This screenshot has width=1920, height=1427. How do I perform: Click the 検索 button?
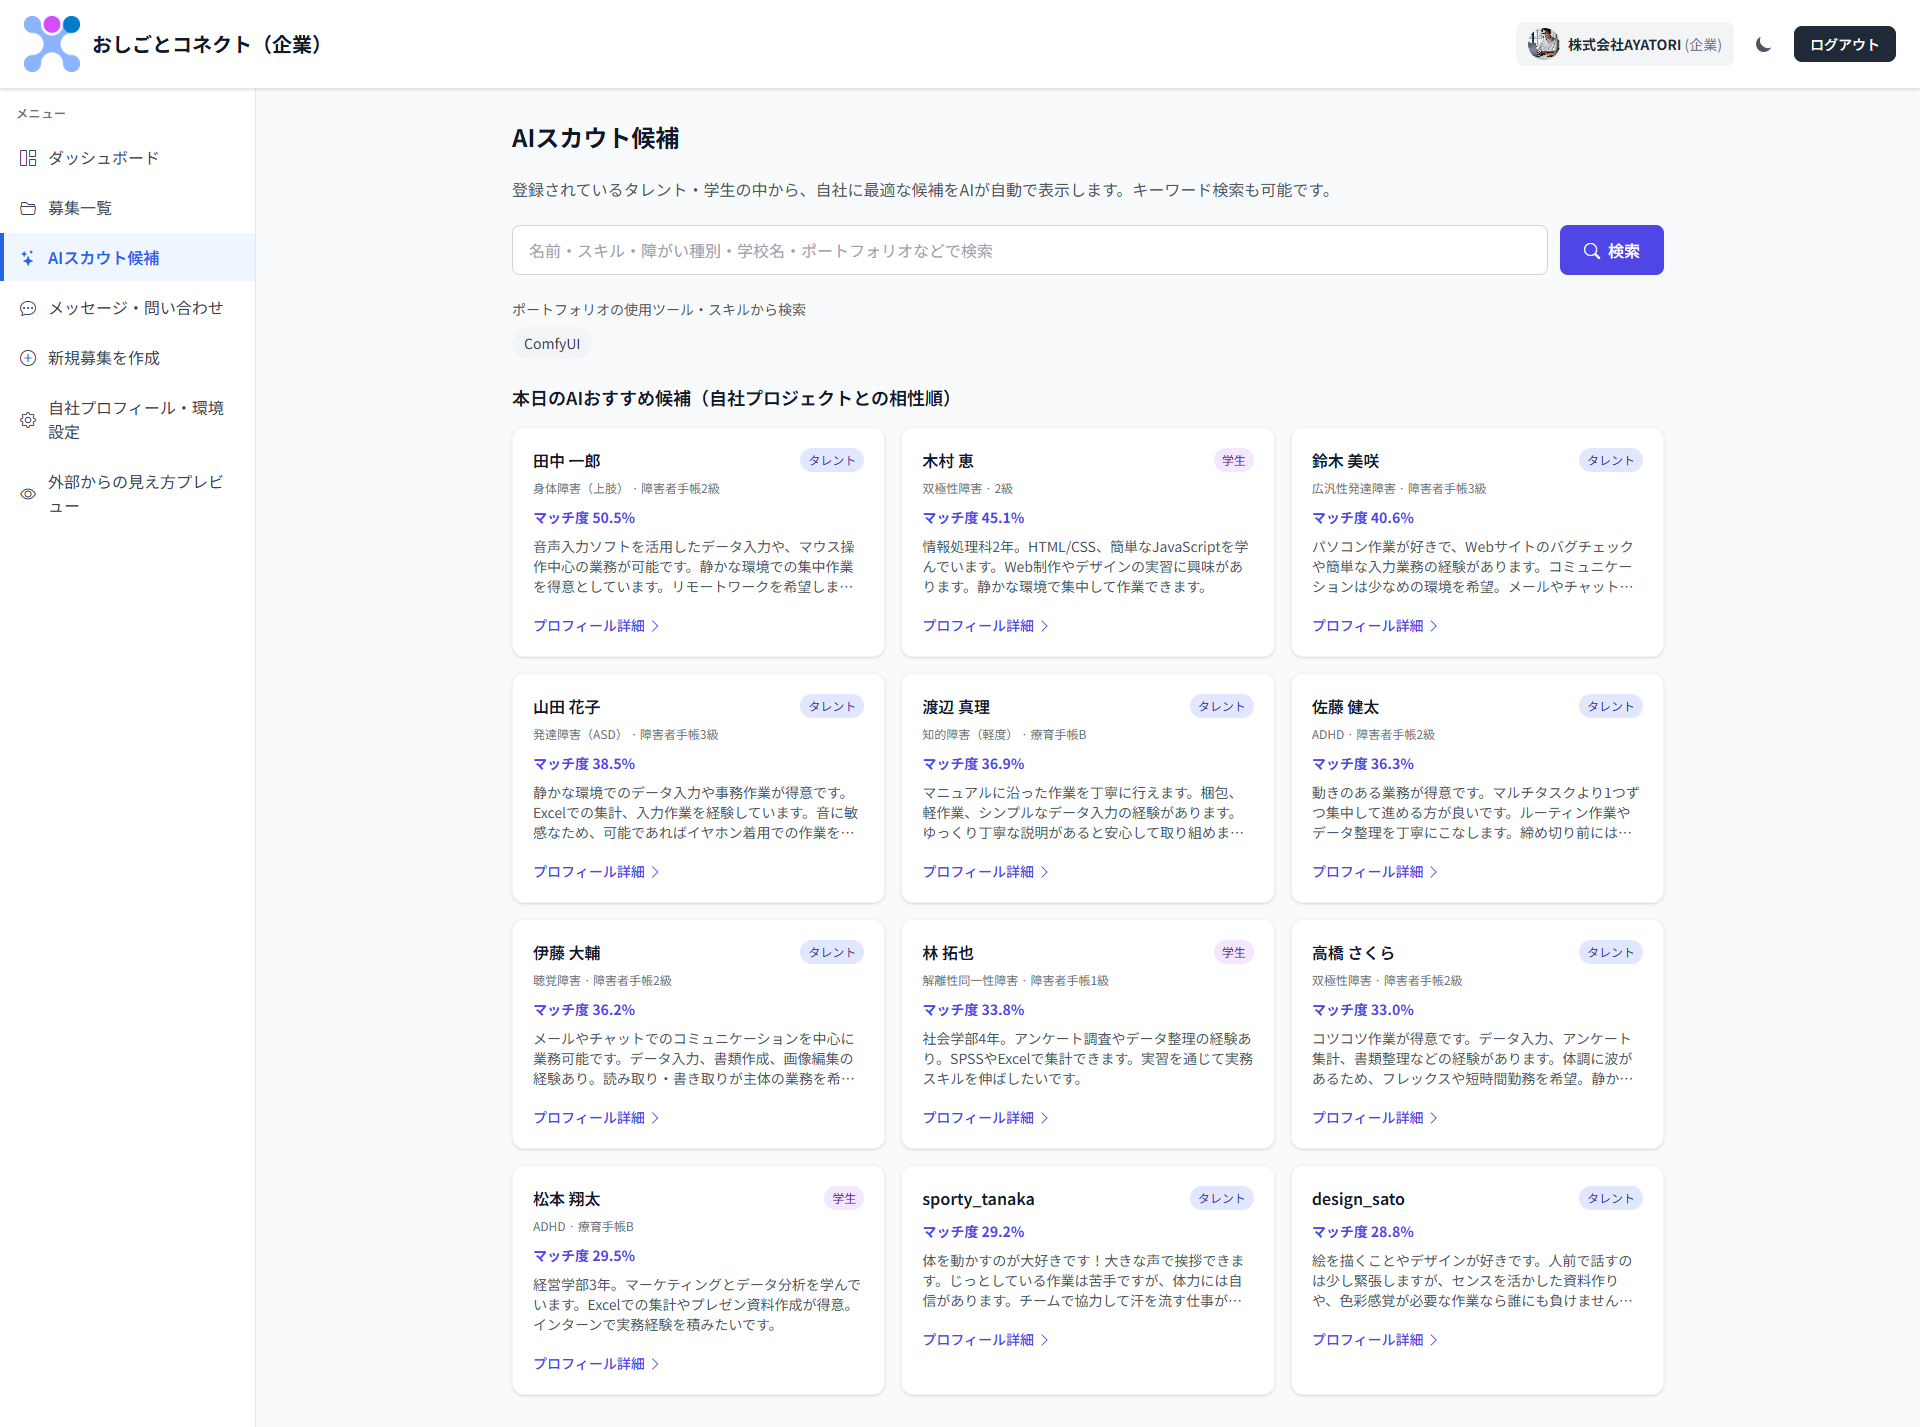(1611, 250)
